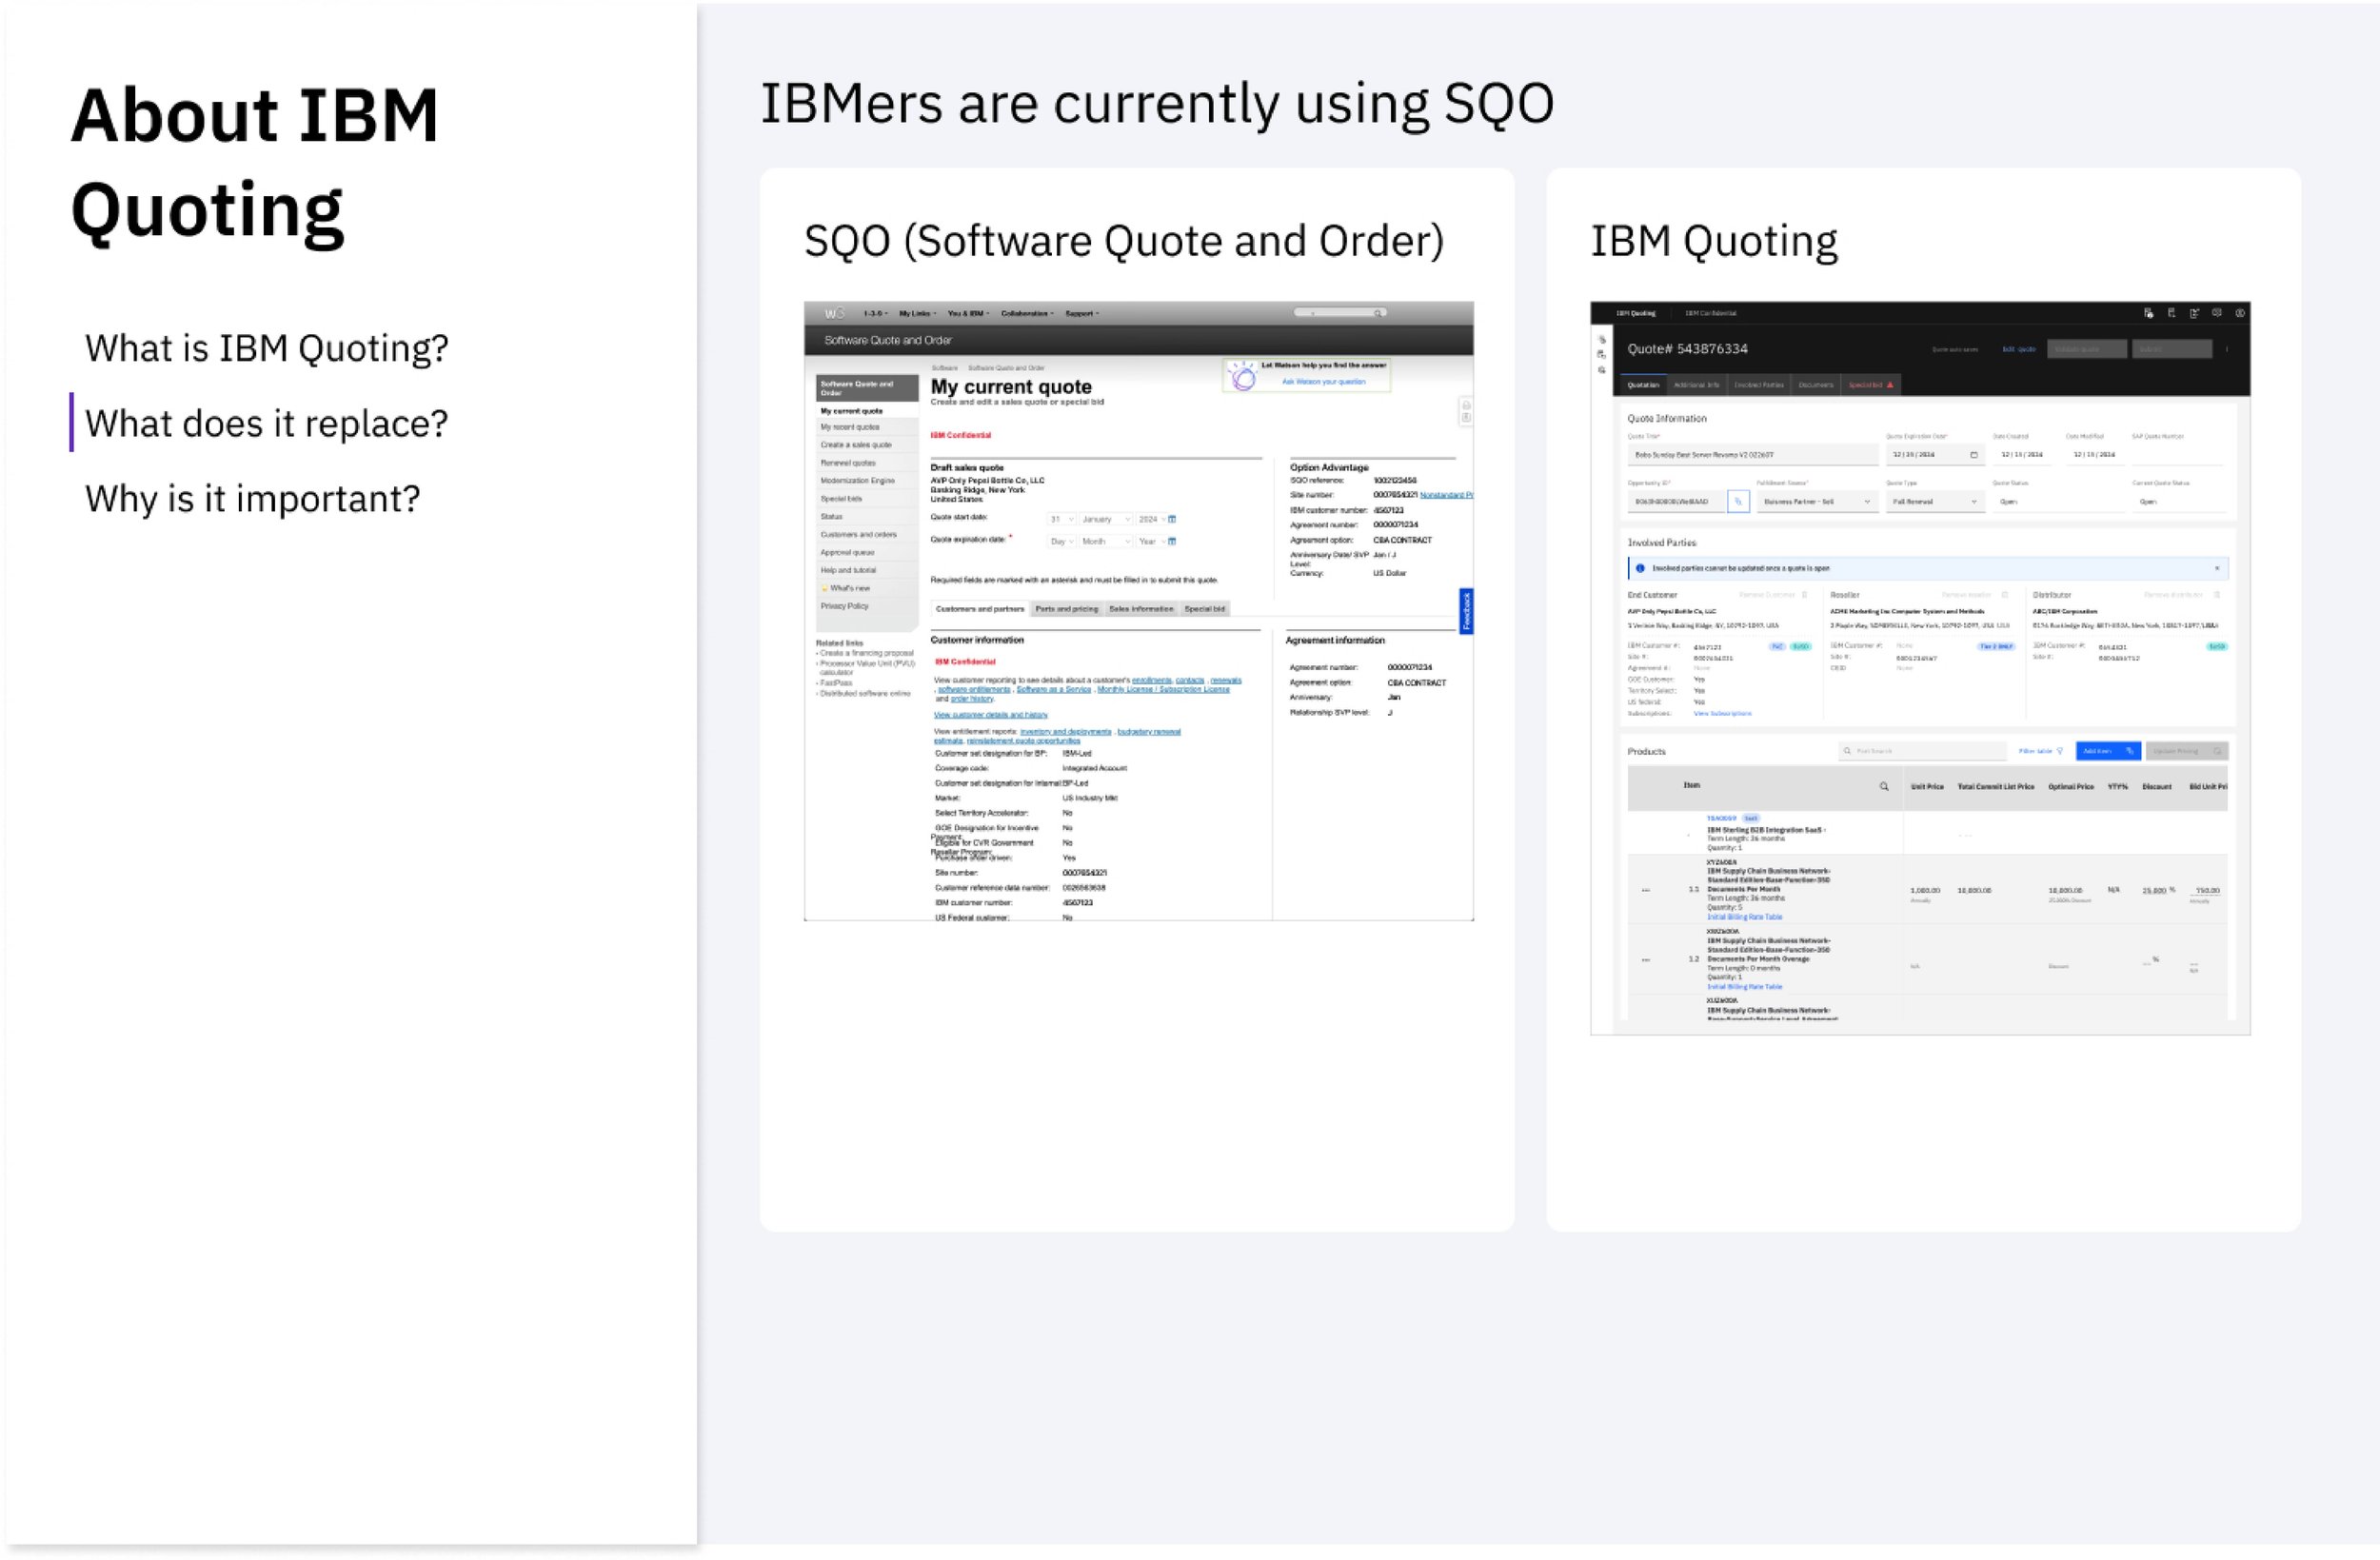Switch to the Involved Parties tab
Image resolution: width=2380 pixels, height=1560 pixels.
click(x=1759, y=385)
